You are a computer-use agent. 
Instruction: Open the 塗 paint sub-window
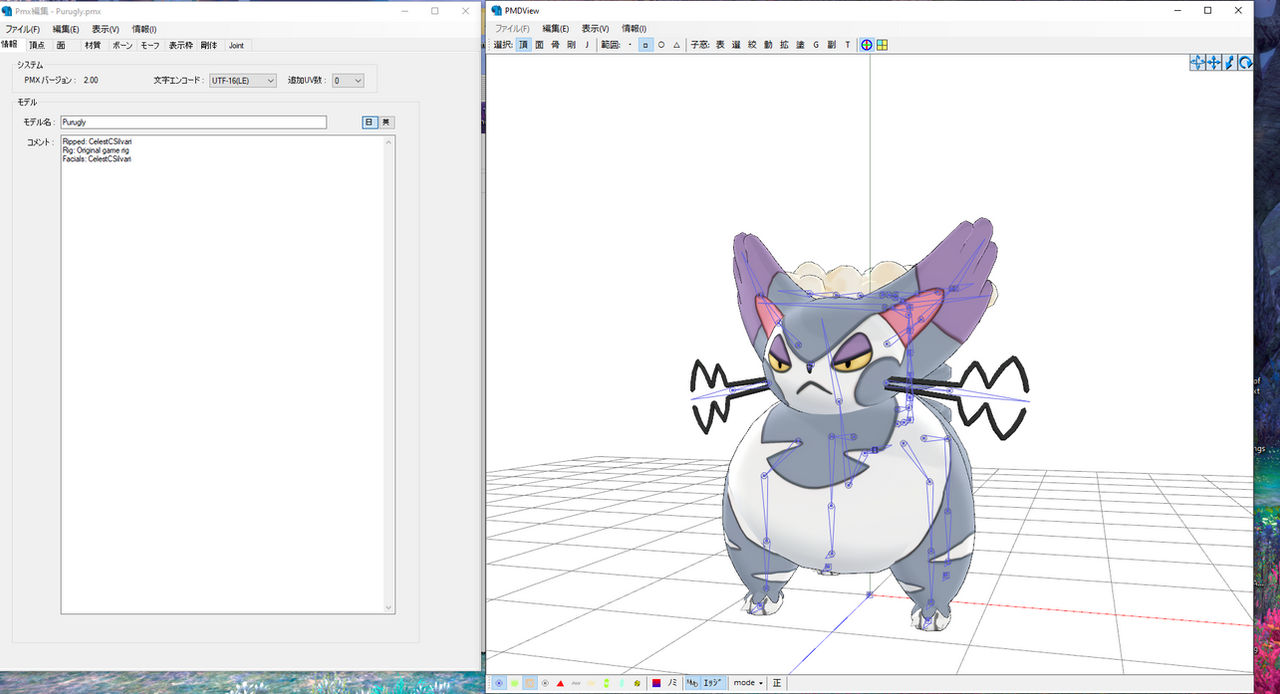coord(800,45)
